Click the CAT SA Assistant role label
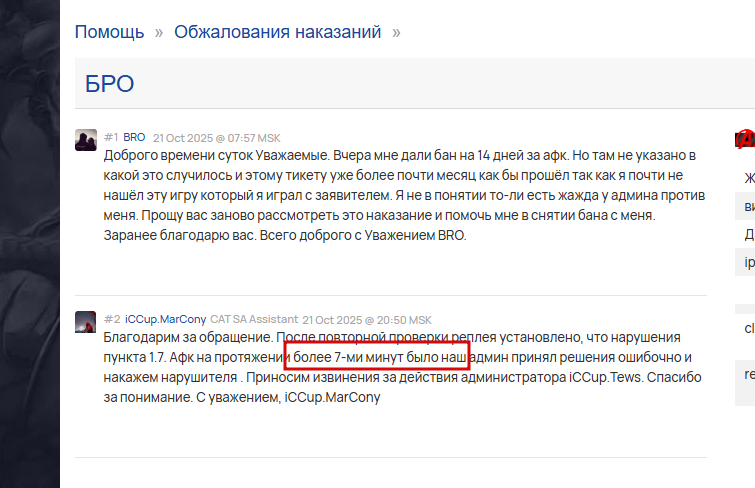 click(x=254, y=319)
